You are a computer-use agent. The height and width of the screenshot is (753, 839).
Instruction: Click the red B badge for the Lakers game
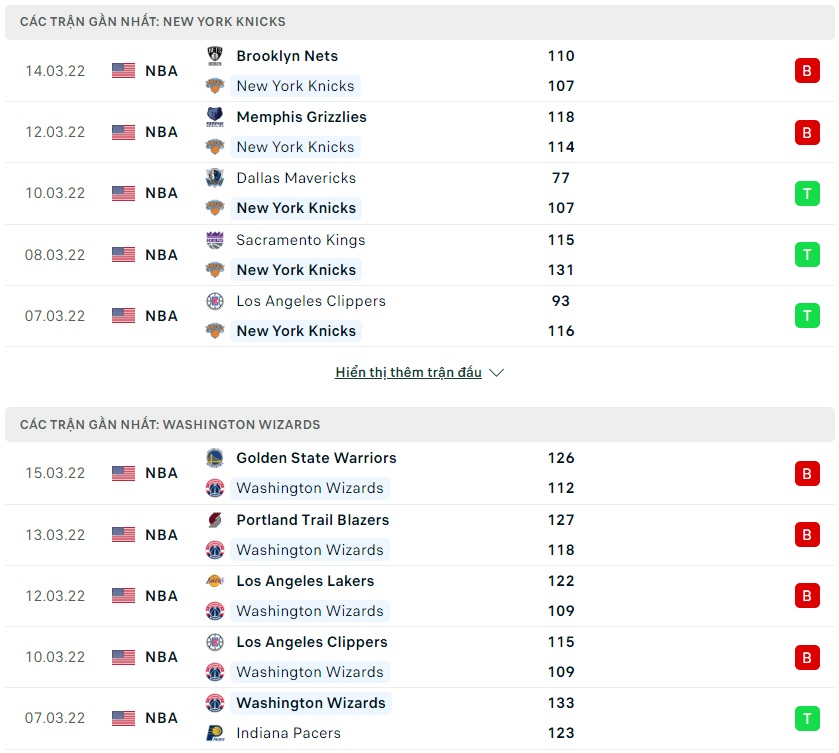(807, 596)
